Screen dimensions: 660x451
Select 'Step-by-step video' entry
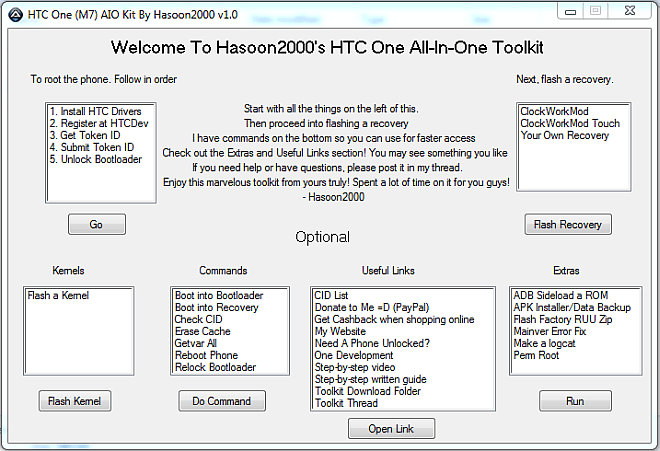click(355, 367)
